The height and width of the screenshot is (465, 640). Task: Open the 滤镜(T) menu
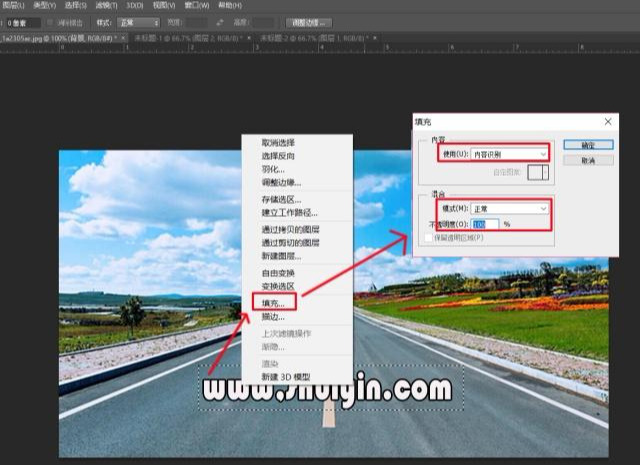pos(106,5)
